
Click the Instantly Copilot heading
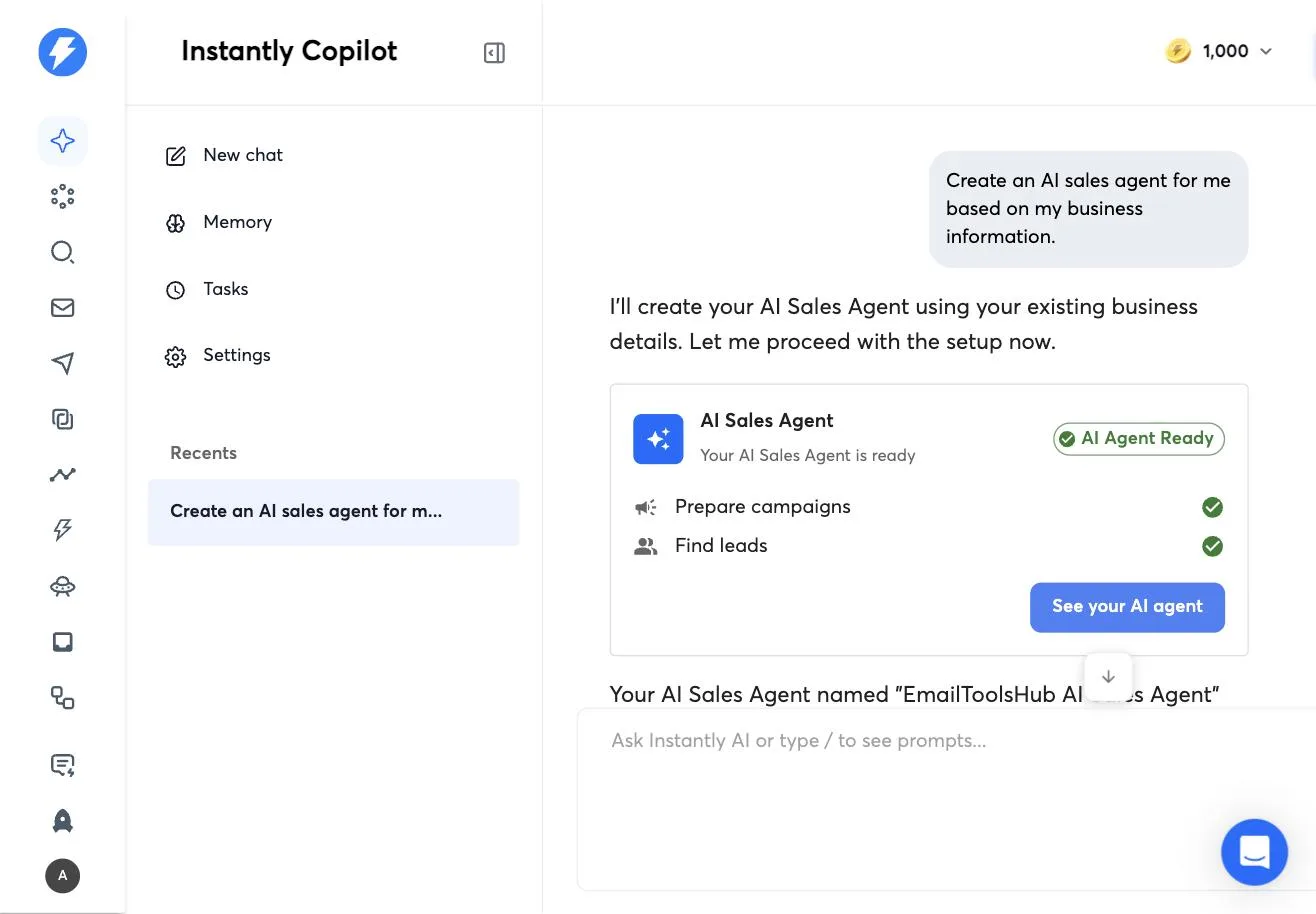[289, 51]
